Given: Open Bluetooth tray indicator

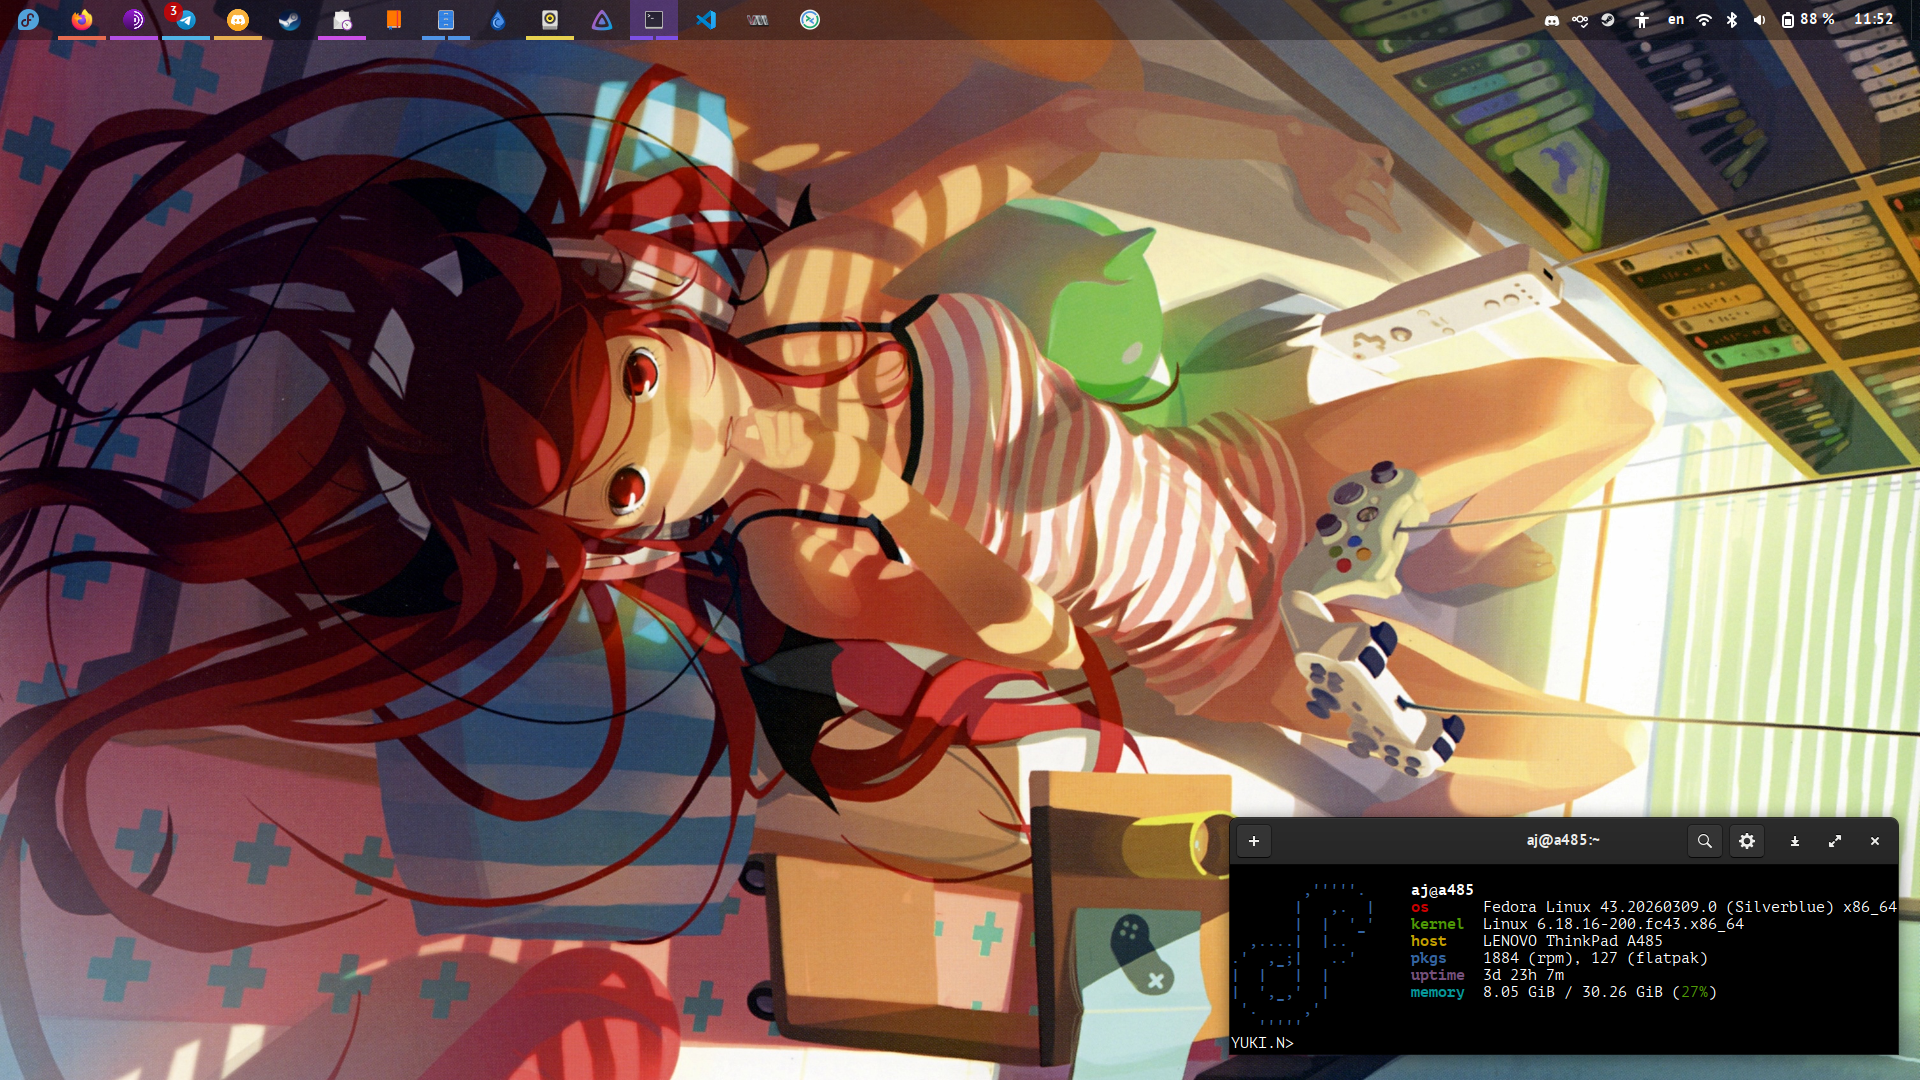Looking at the screenshot, I should tap(1732, 20).
